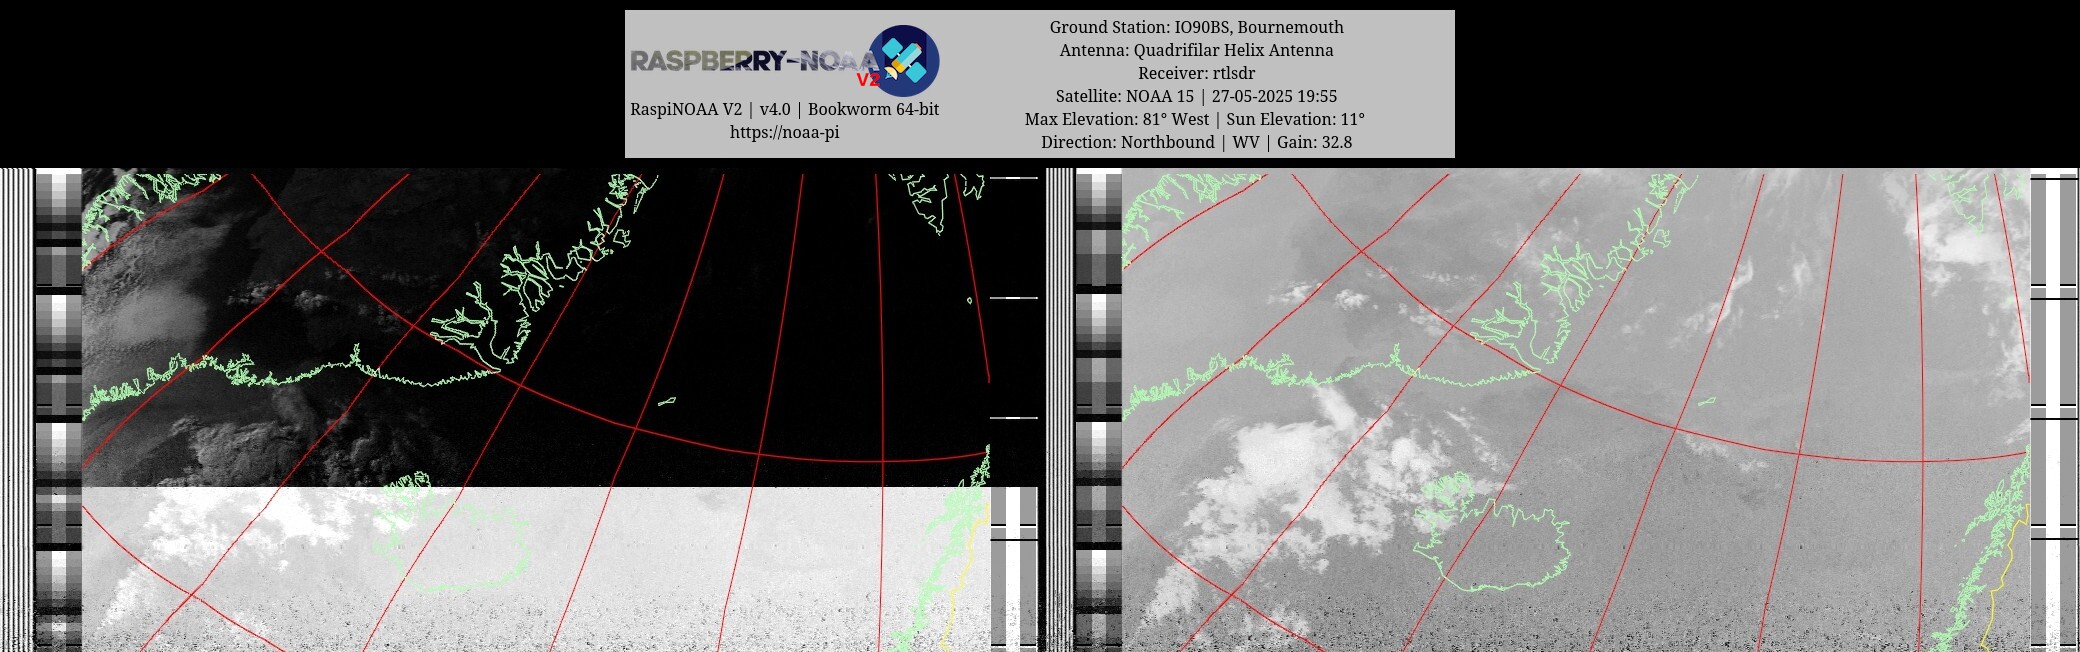Click the RASPBERRY-NOAA logo text
This screenshot has height=652, width=2080.
[755, 61]
